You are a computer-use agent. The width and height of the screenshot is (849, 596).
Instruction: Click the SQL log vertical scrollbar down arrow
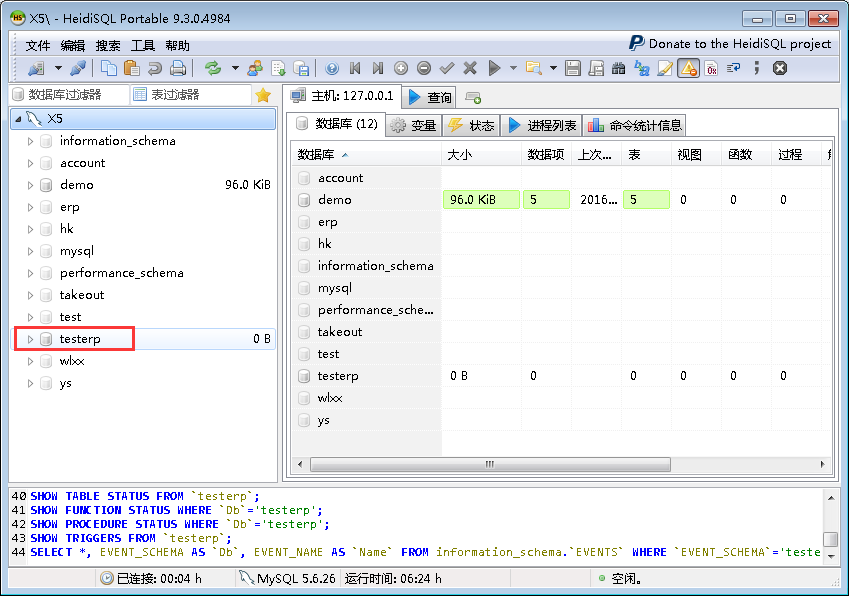[831, 556]
